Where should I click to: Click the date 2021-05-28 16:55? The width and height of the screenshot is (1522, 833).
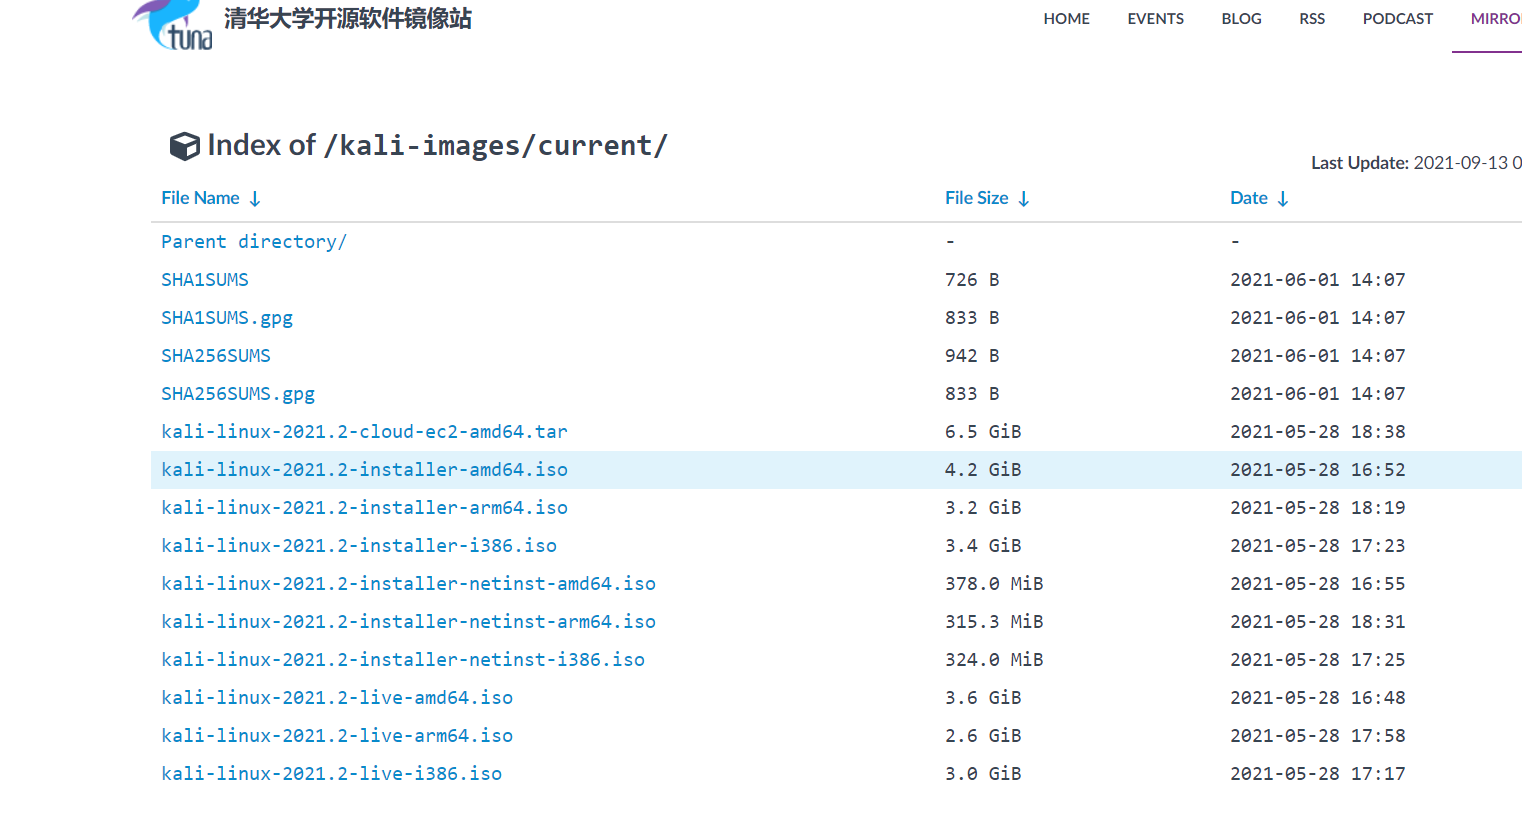pos(1318,584)
